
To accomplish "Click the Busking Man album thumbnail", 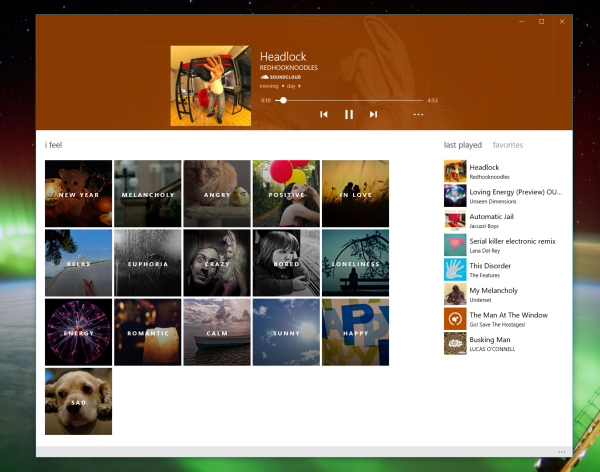I will tap(455, 344).
